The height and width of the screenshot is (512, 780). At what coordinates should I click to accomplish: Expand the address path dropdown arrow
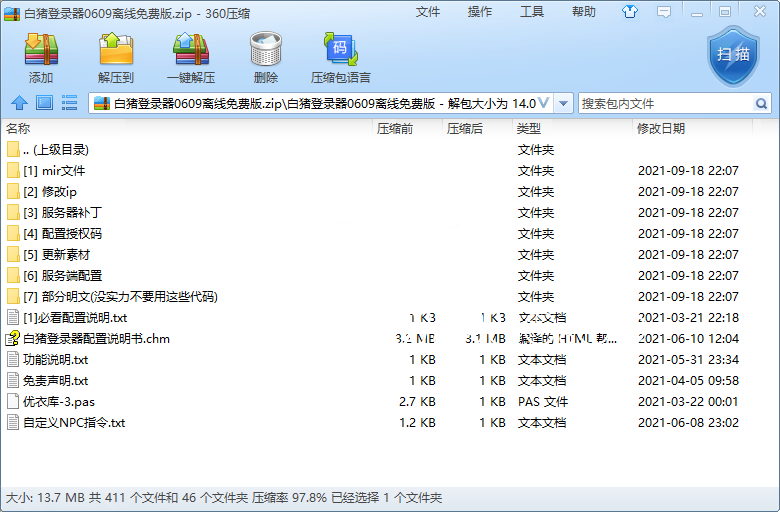pos(563,103)
